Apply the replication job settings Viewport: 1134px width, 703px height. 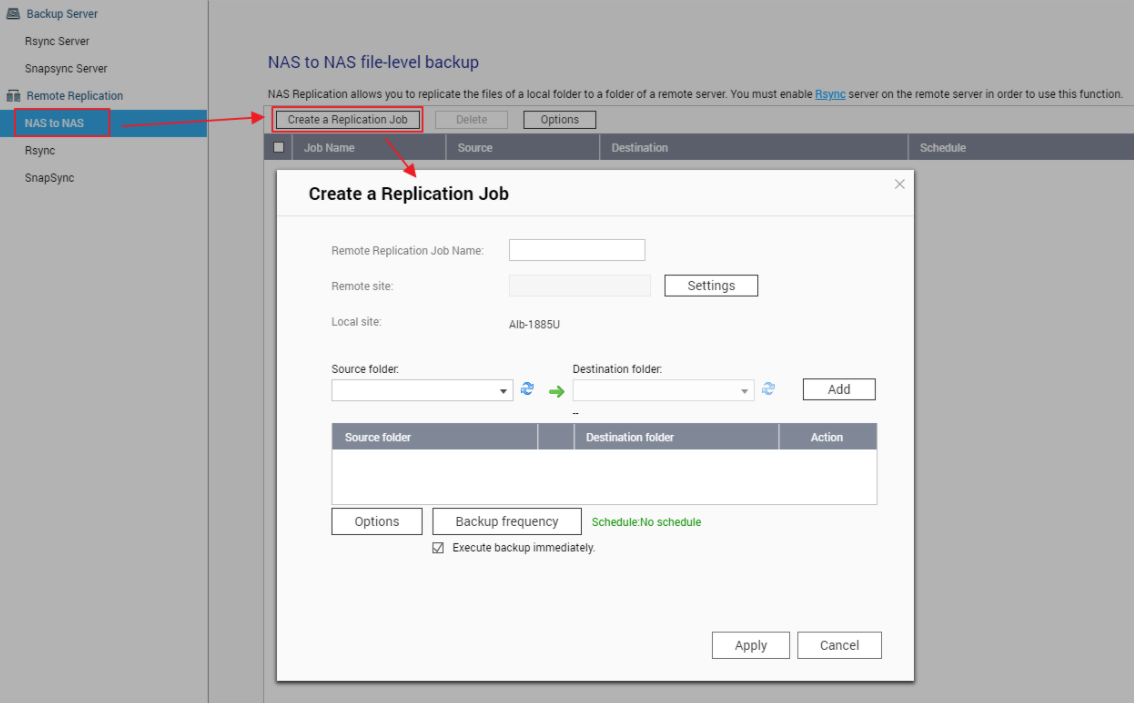tap(751, 646)
